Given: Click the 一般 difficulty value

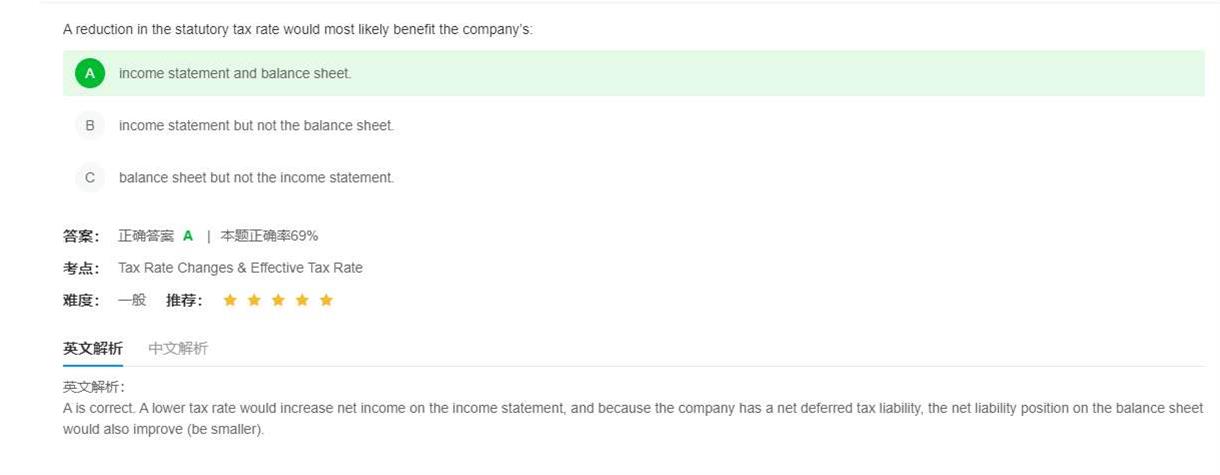Looking at the screenshot, I should 132,300.
